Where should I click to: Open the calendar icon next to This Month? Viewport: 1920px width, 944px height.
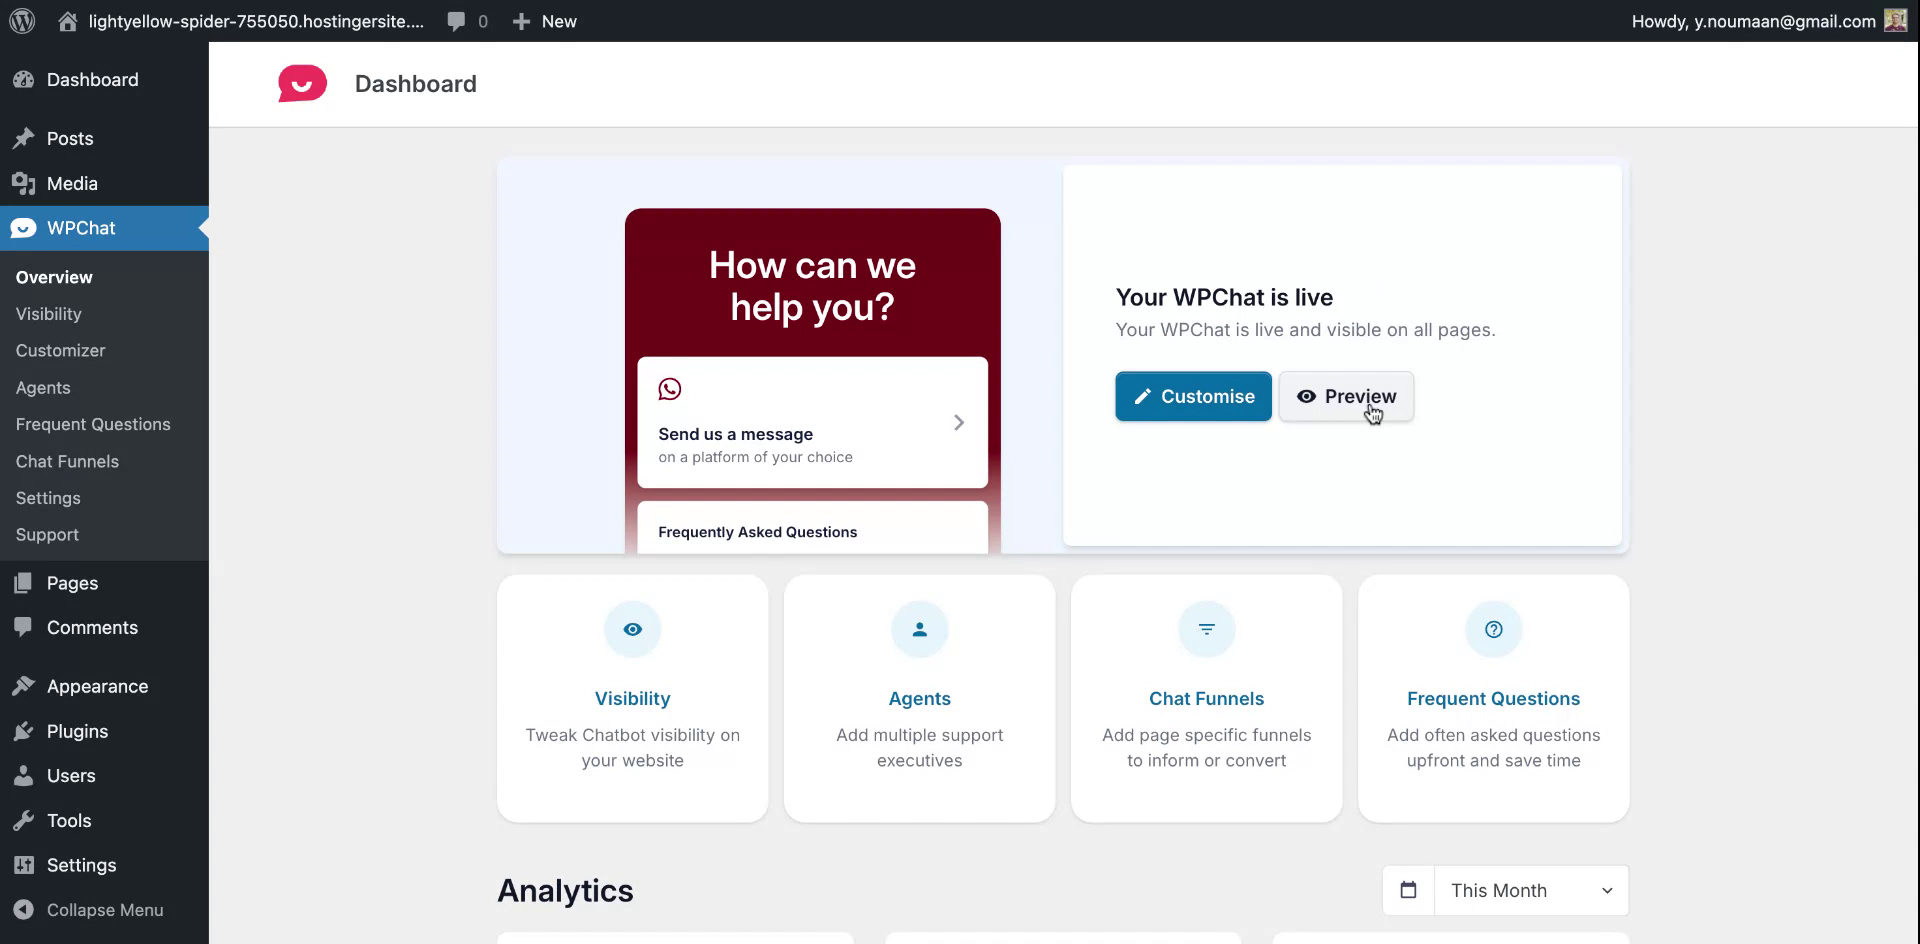point(1408,890)
